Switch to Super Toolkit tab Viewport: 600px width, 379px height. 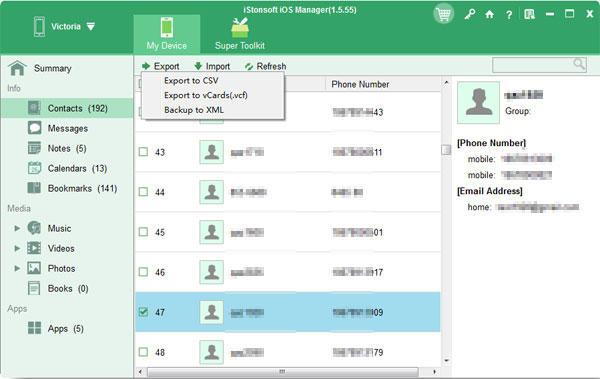[240, 34]
